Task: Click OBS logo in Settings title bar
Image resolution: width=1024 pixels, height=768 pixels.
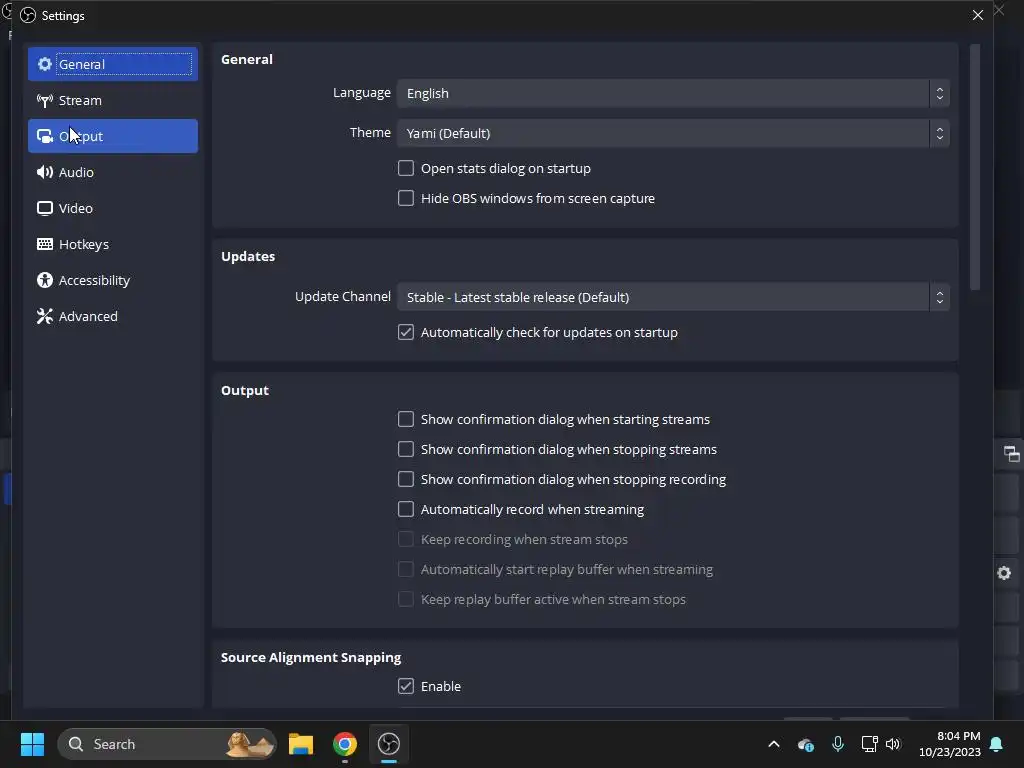Action: [x=28, y=15]
